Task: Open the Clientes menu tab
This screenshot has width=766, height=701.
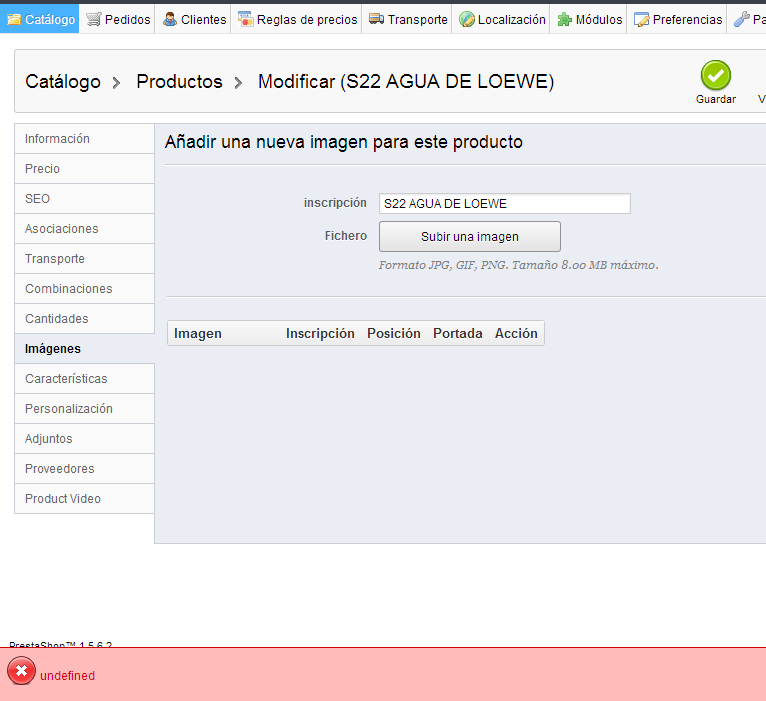Action: [x=193, y=19]
